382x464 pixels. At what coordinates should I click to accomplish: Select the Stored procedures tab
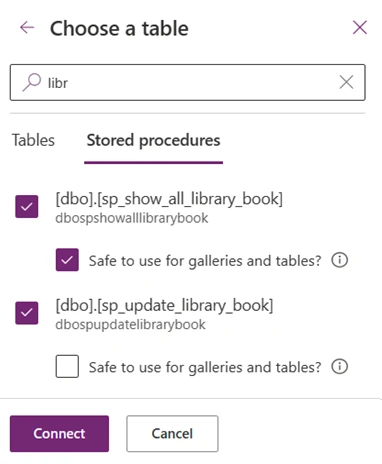click(153, 140)
